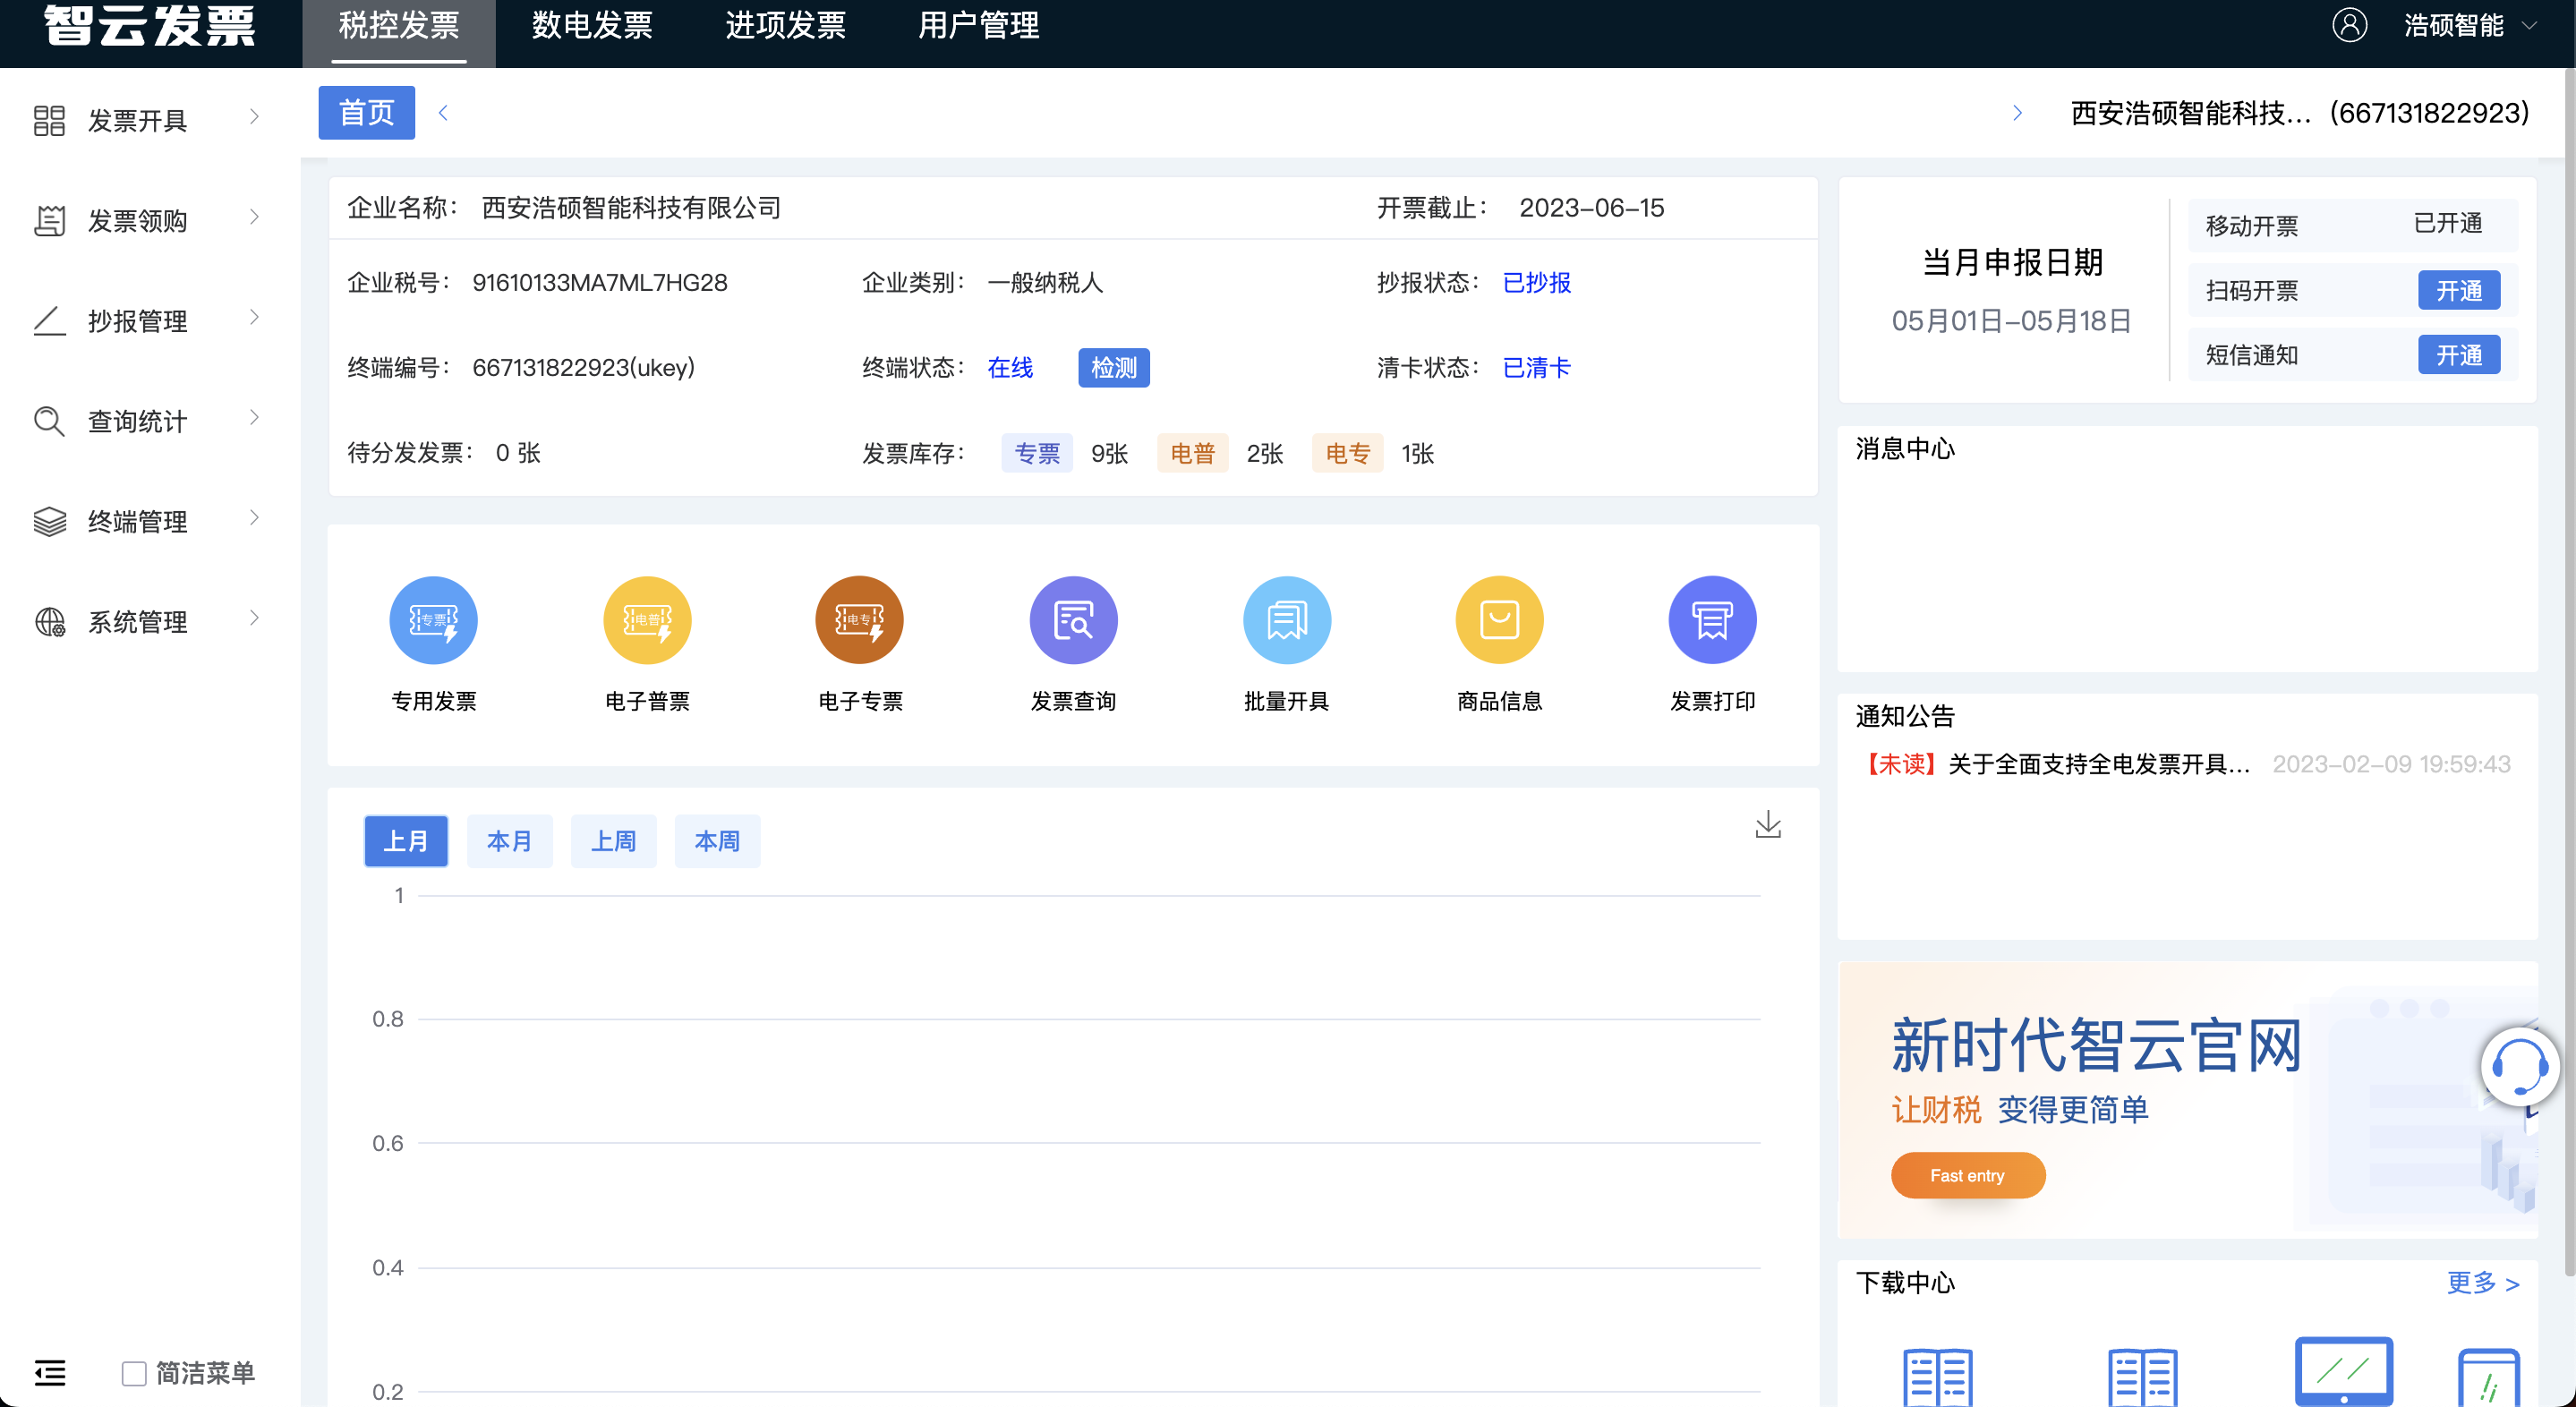This screenshot has width=2576, height=1407.
Task: Click the 在线 terminal status link
Action: [x=1010, y=368]
